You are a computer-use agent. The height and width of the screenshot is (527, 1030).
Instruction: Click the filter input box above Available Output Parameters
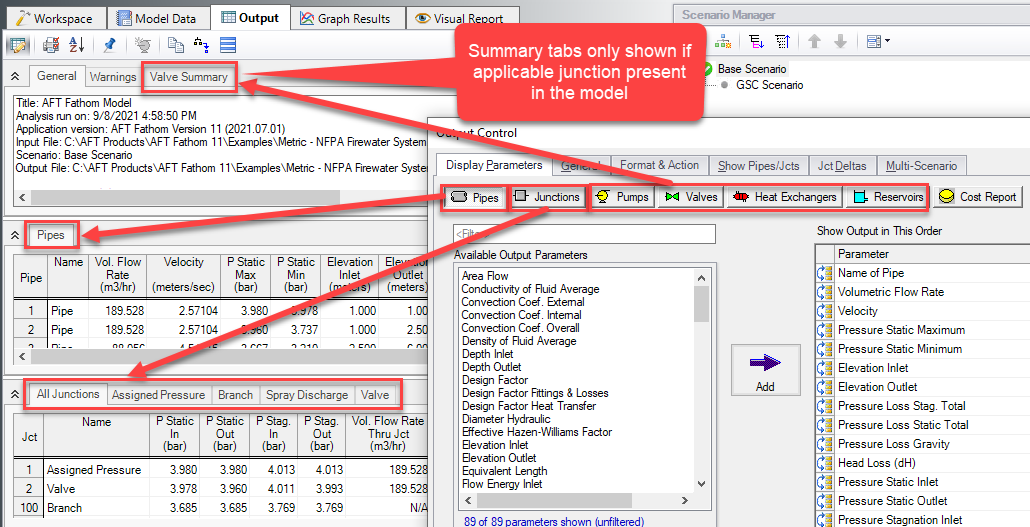pos(584,233)
